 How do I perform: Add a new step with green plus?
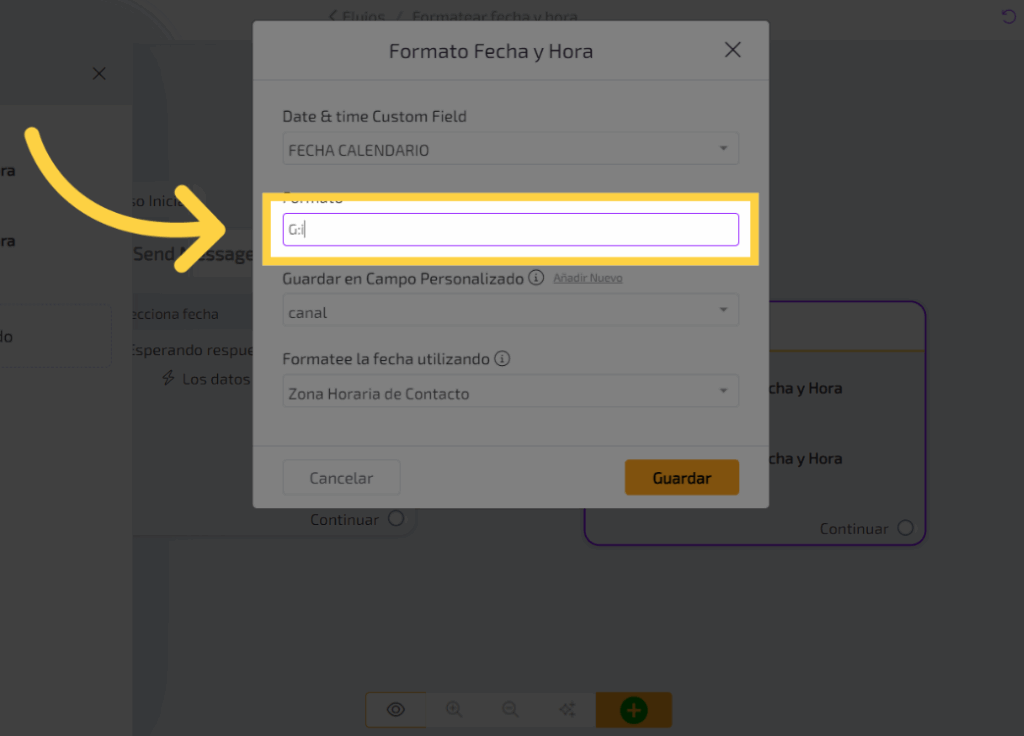click(633, 710)
